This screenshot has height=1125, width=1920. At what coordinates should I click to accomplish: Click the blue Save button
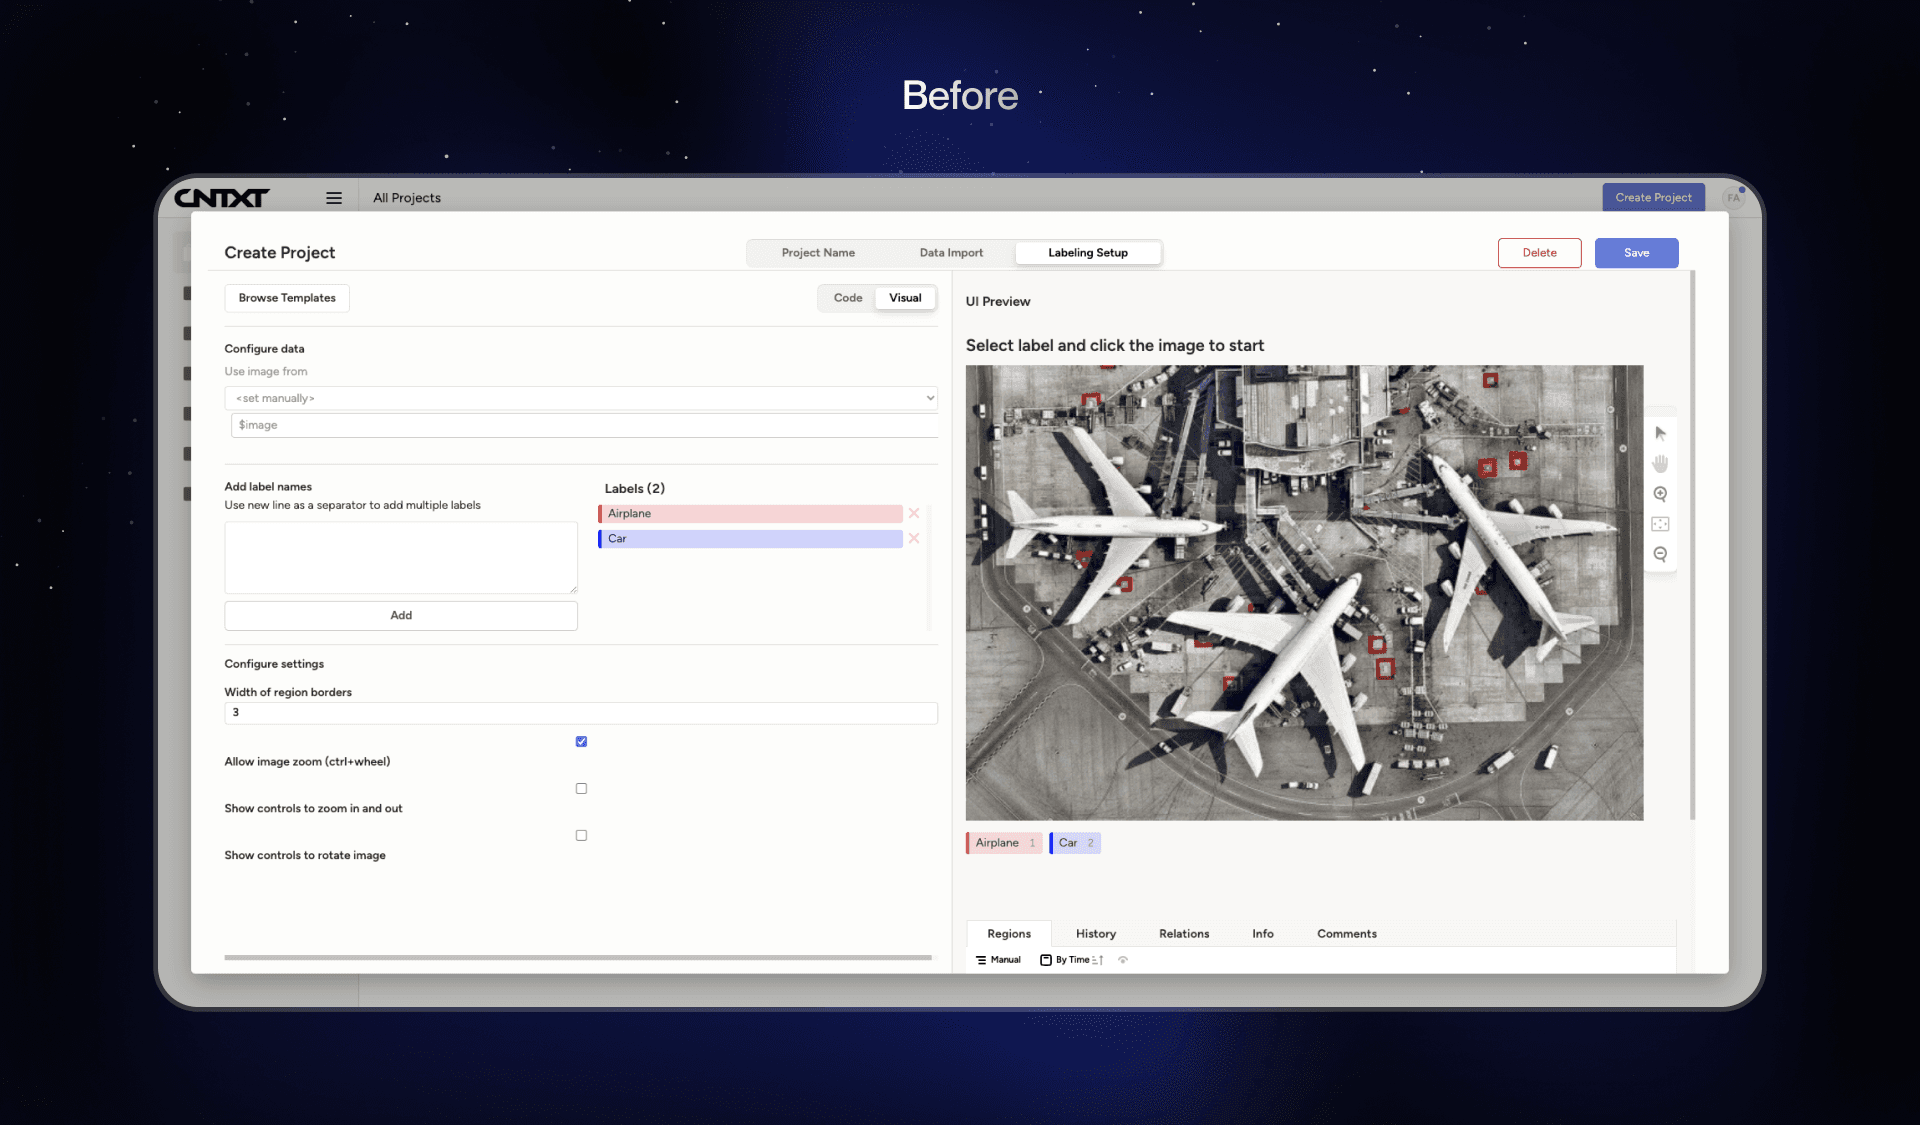[1636, 253]
